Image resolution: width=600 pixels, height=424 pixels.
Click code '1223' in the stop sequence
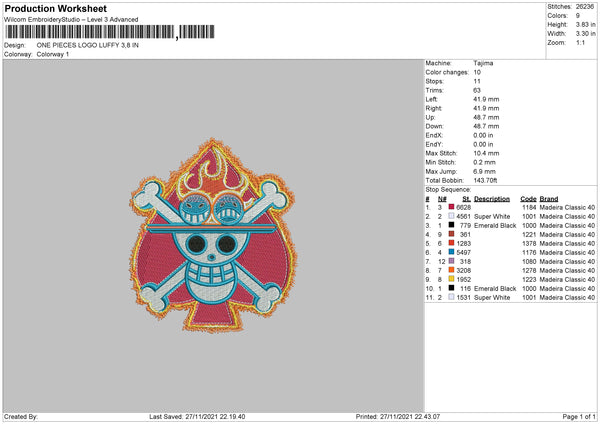(529, 279)
